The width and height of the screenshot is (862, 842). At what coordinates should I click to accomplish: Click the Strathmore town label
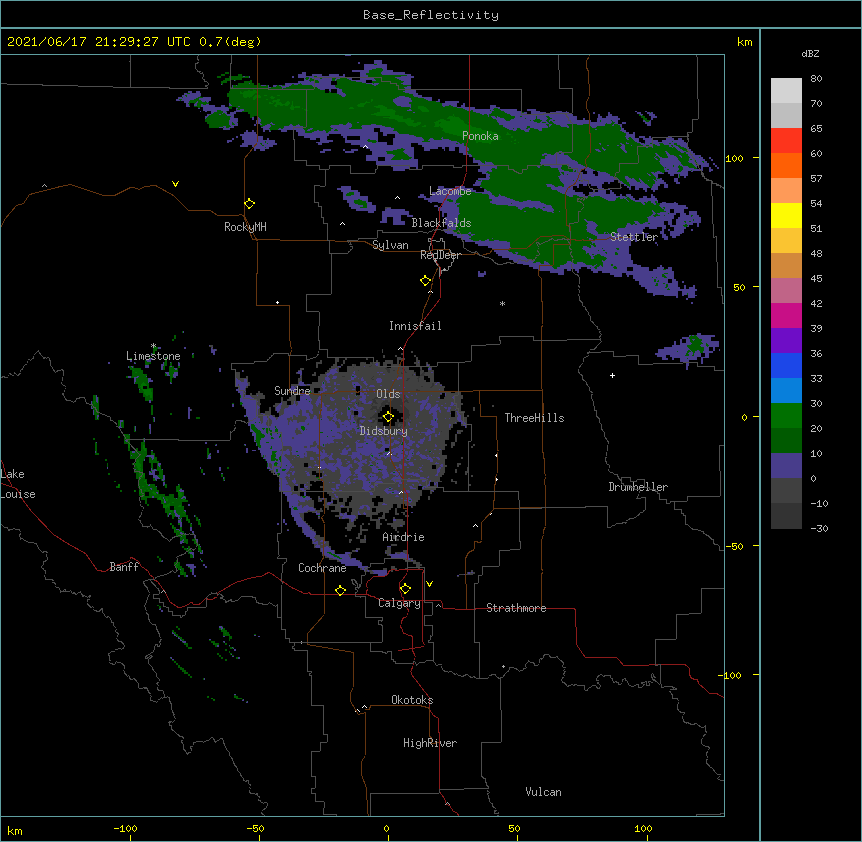point(516,608)
